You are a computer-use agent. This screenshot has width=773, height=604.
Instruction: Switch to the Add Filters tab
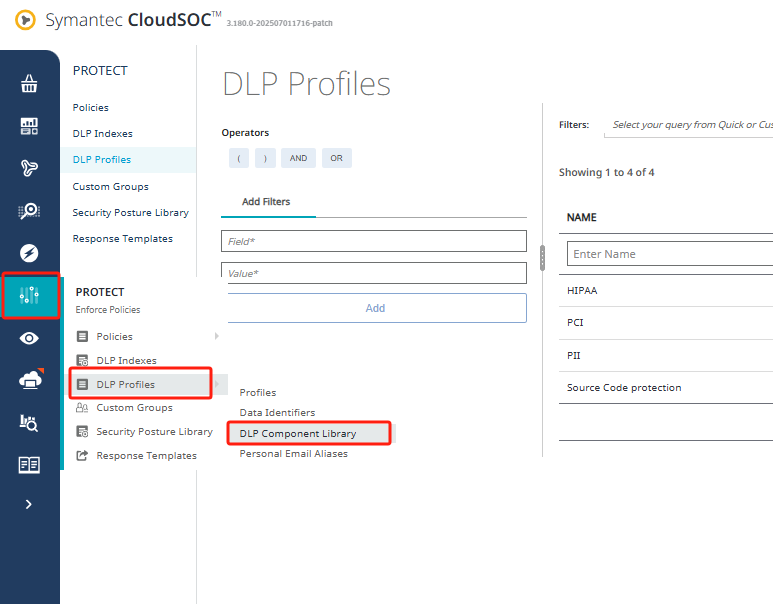(266, 202)
